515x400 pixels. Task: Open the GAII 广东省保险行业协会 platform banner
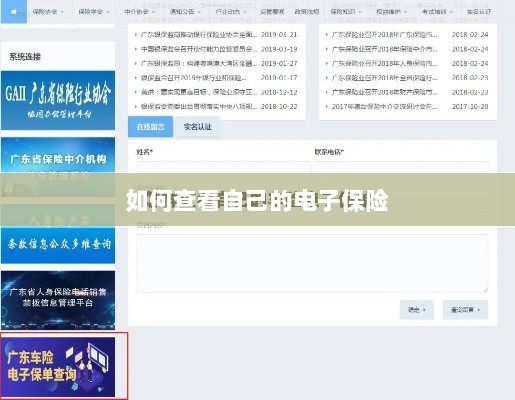(x=58, y=100)
